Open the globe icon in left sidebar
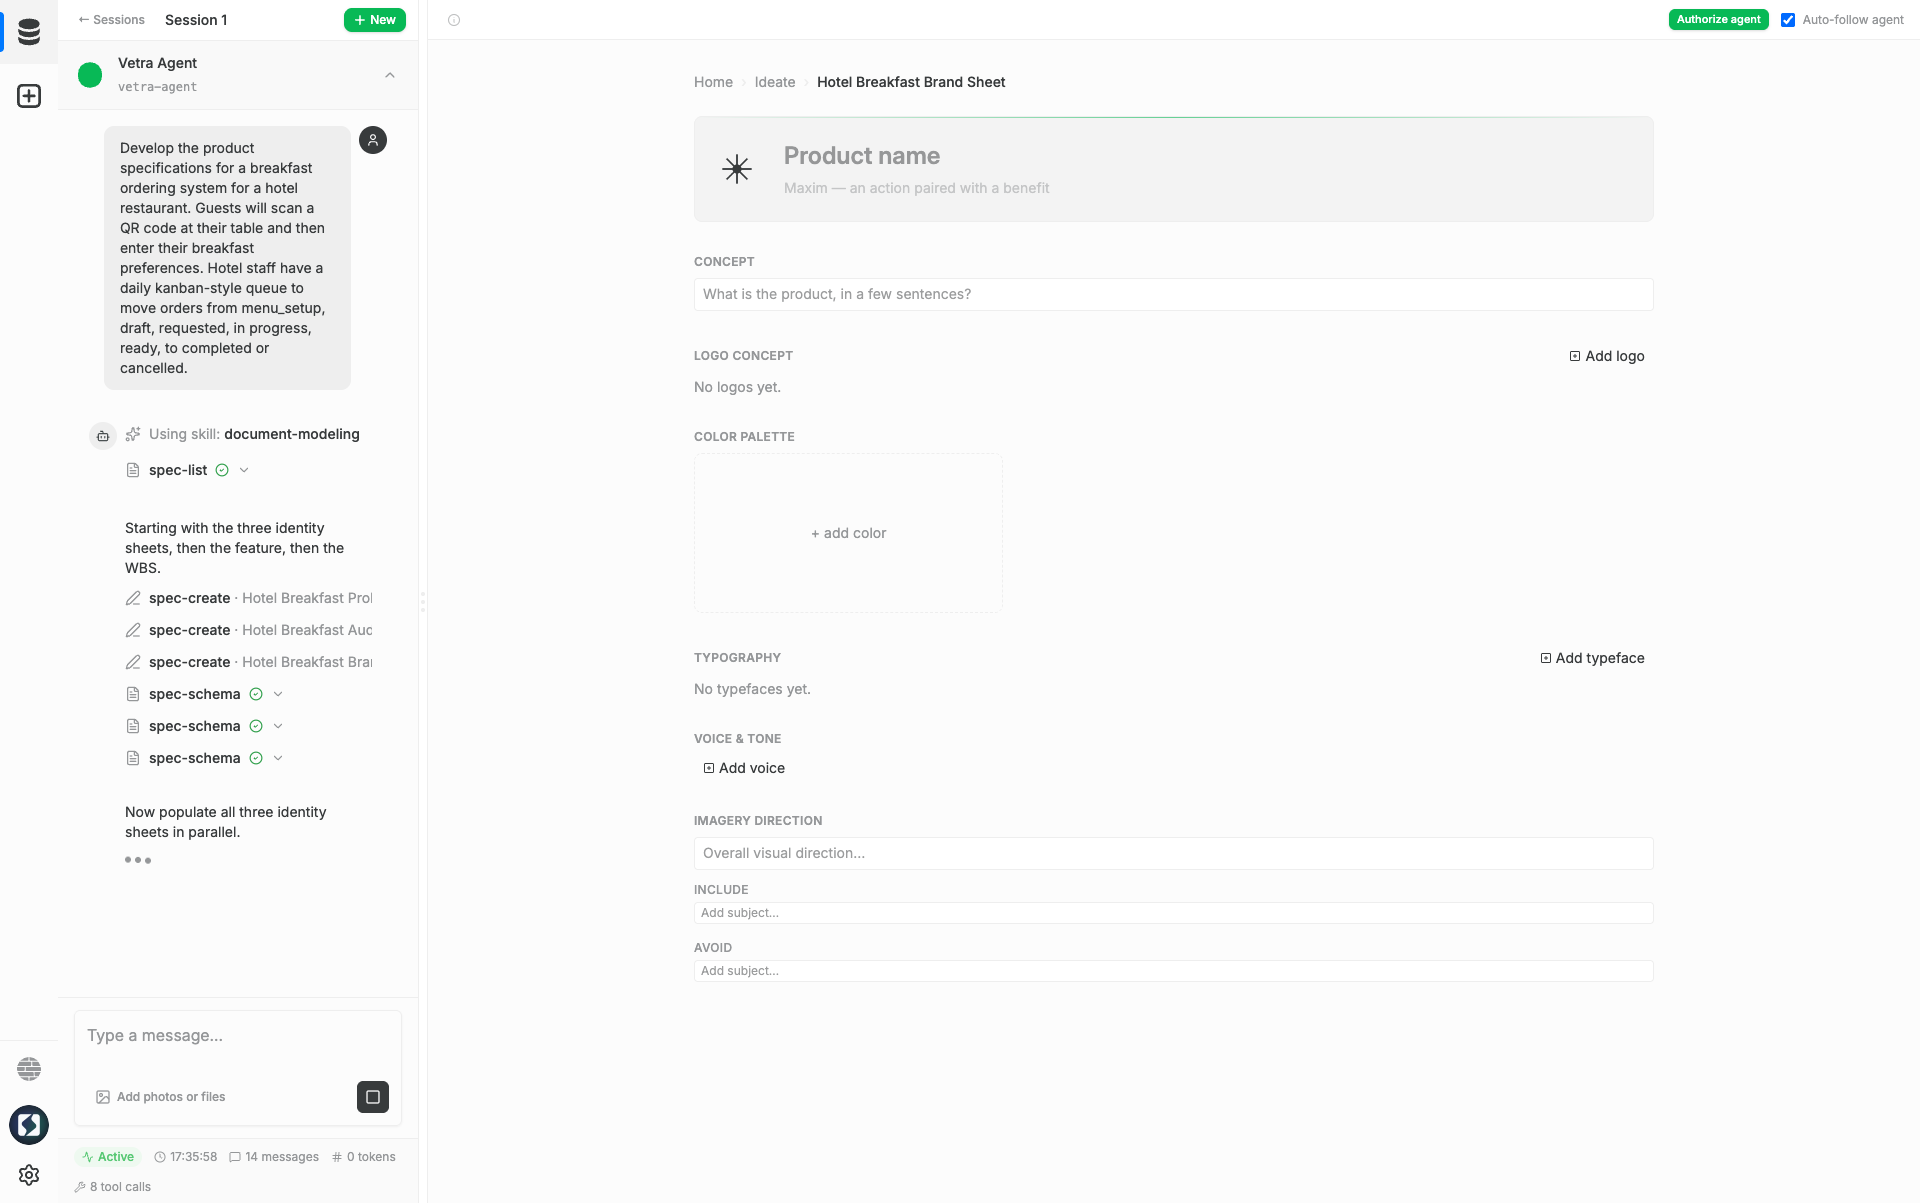 [29, 1069]
